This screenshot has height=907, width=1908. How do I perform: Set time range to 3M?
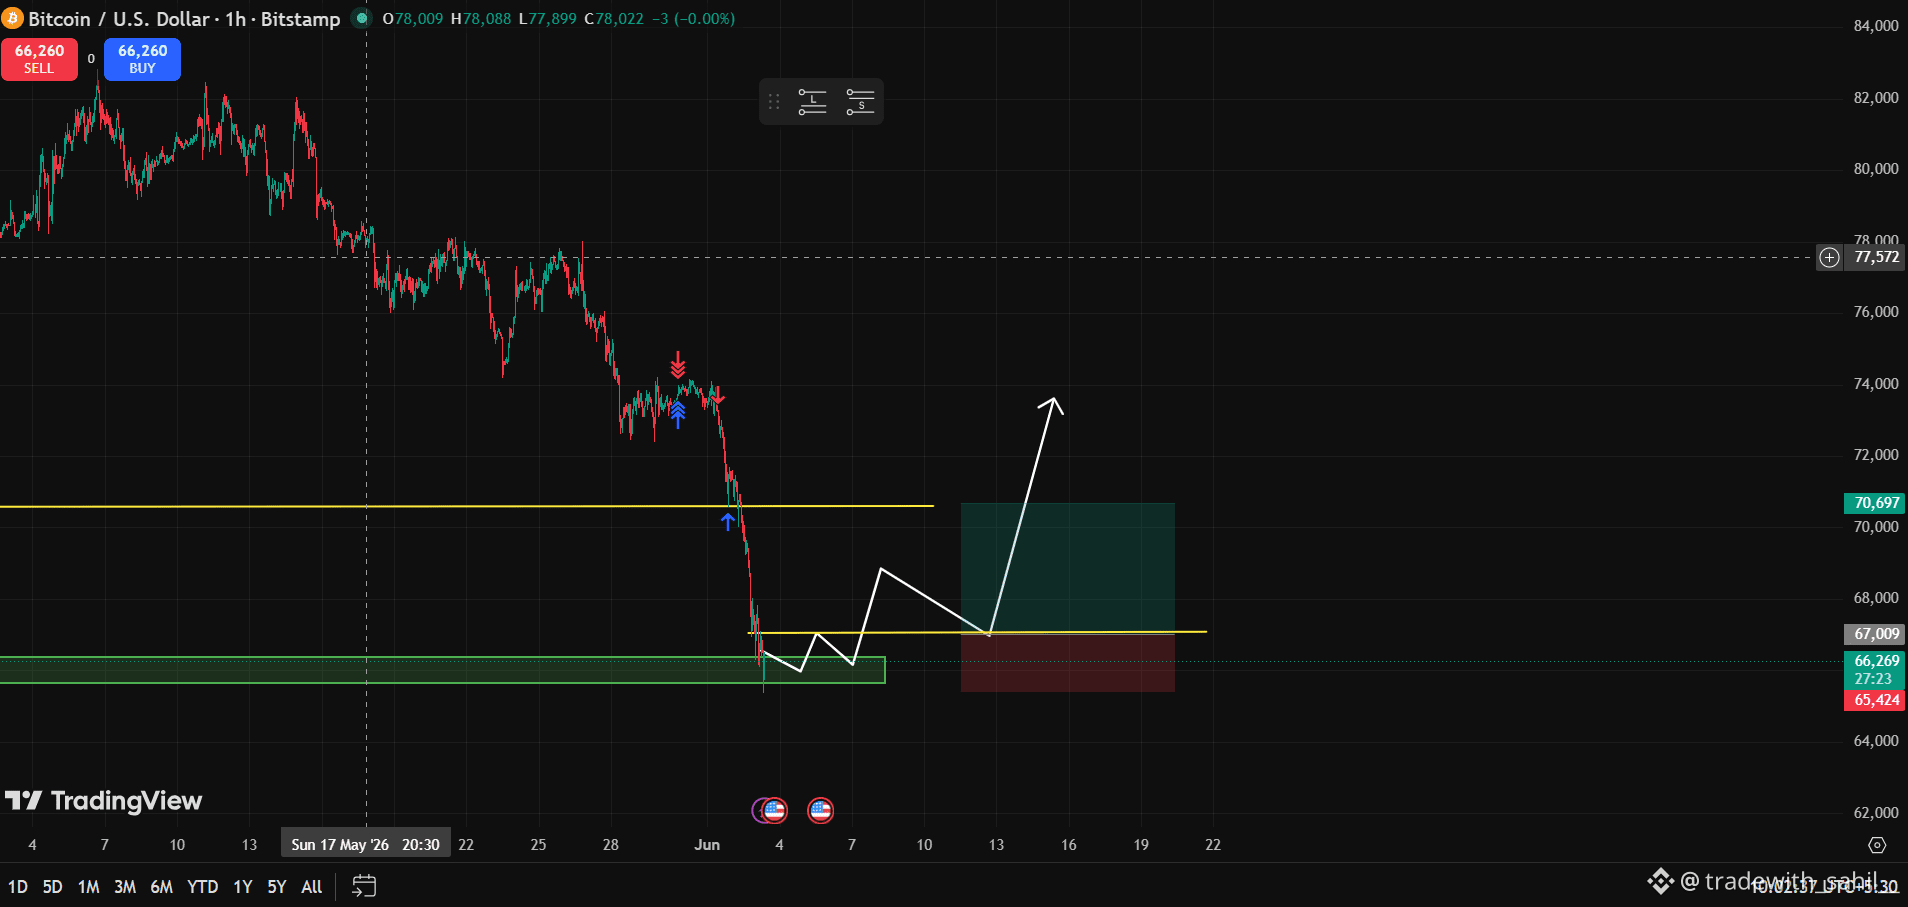coord(125,887)
